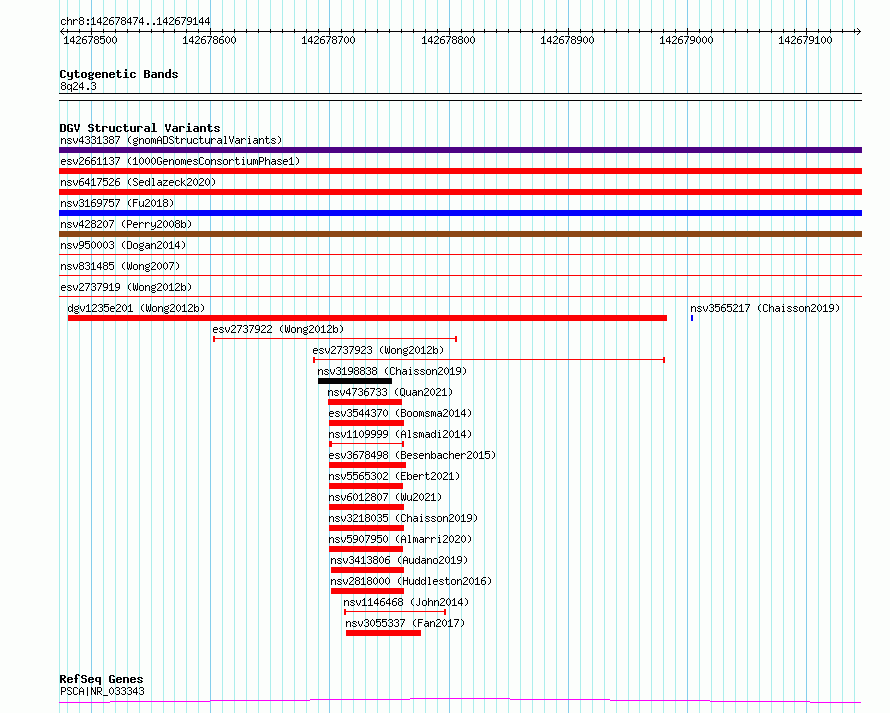The height and width of the screenshot is (713, 890).
Task: Click the brown nsv428207 Perry2008b bar
Action: pyautogui.click(x=460, y=234)
